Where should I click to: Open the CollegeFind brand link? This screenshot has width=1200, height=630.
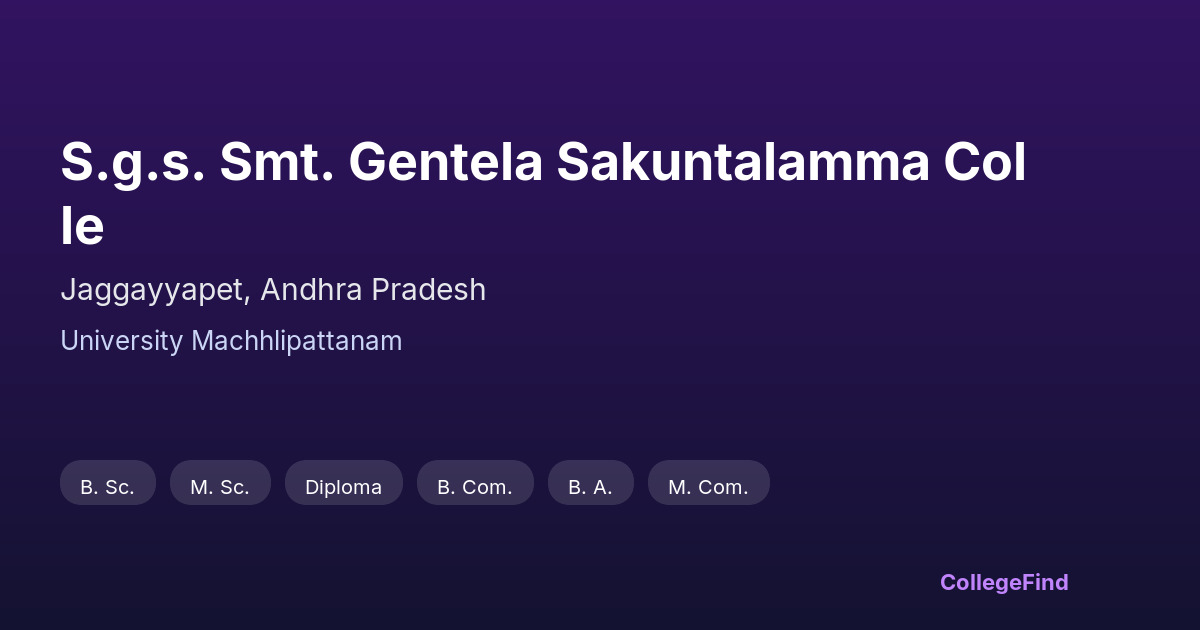[1004, 582]
